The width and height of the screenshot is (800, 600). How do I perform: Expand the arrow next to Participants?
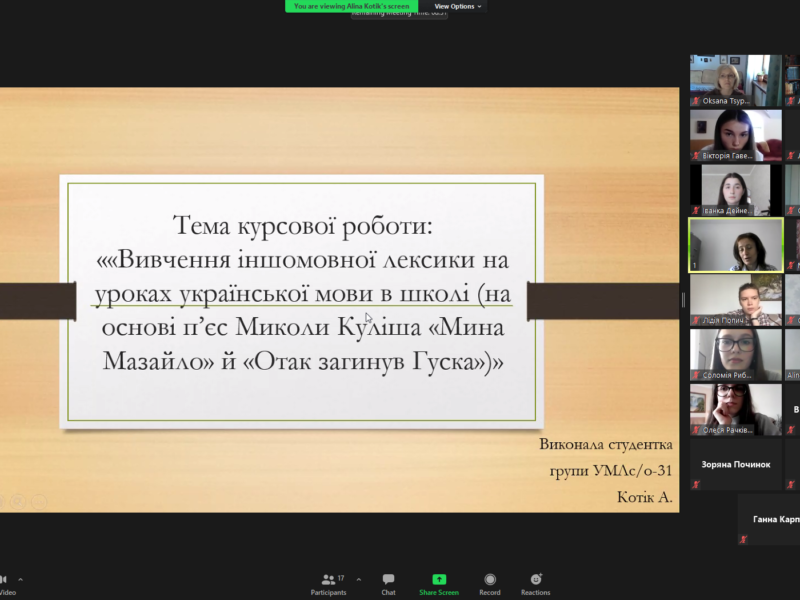click(359, 579)
